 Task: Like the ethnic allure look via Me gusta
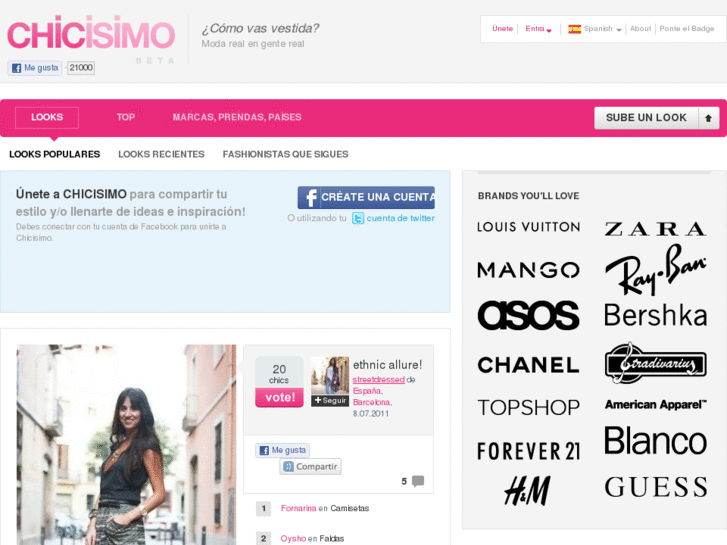[x=282, y=450]
